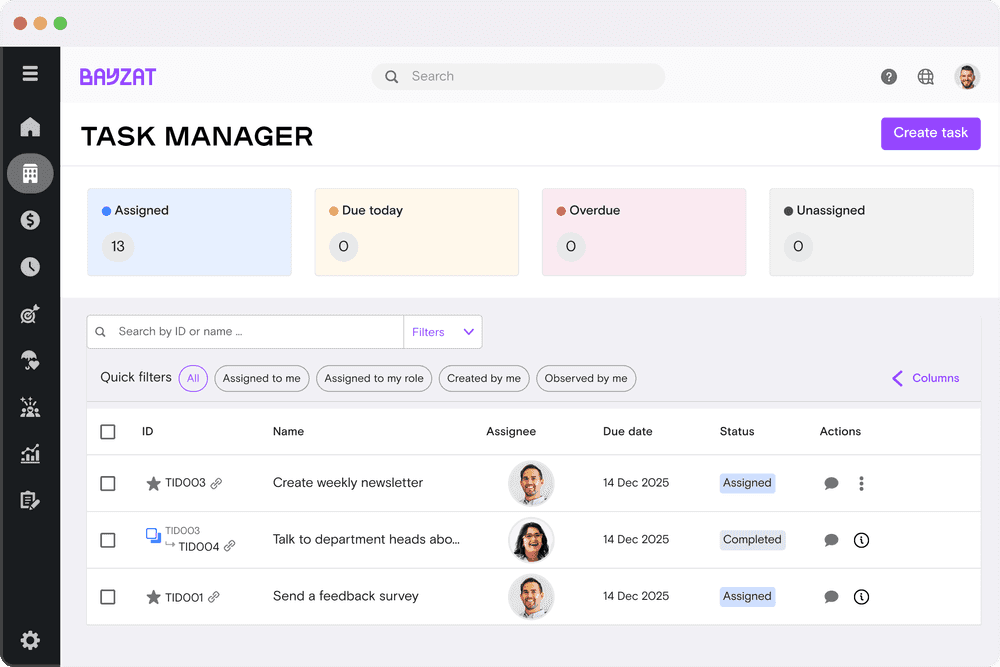Viewport: 1000px width, 667px height.
Task: Click the link icon next to TID001
Action: pos(213,596)
